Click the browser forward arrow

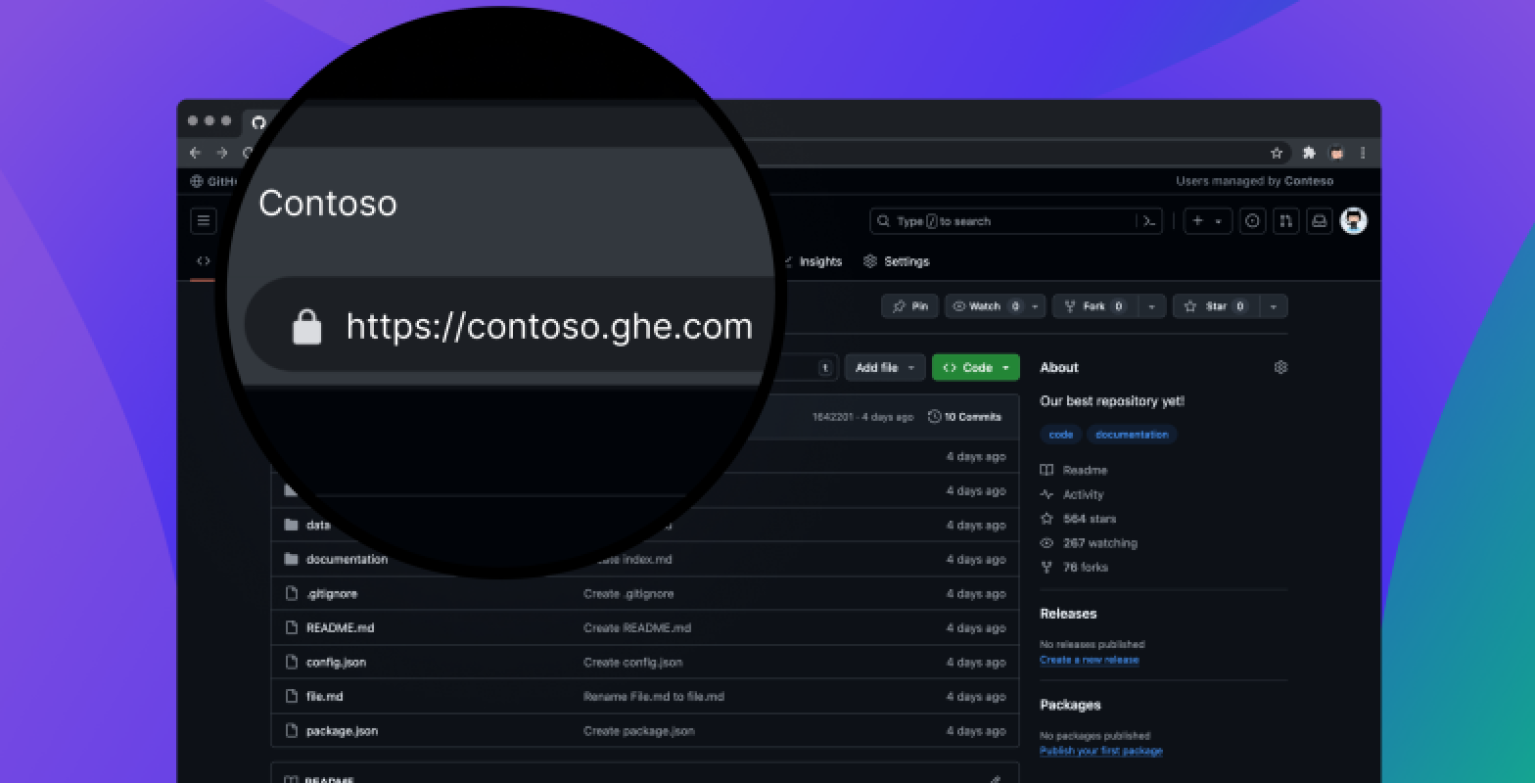[x=222, y=153]
